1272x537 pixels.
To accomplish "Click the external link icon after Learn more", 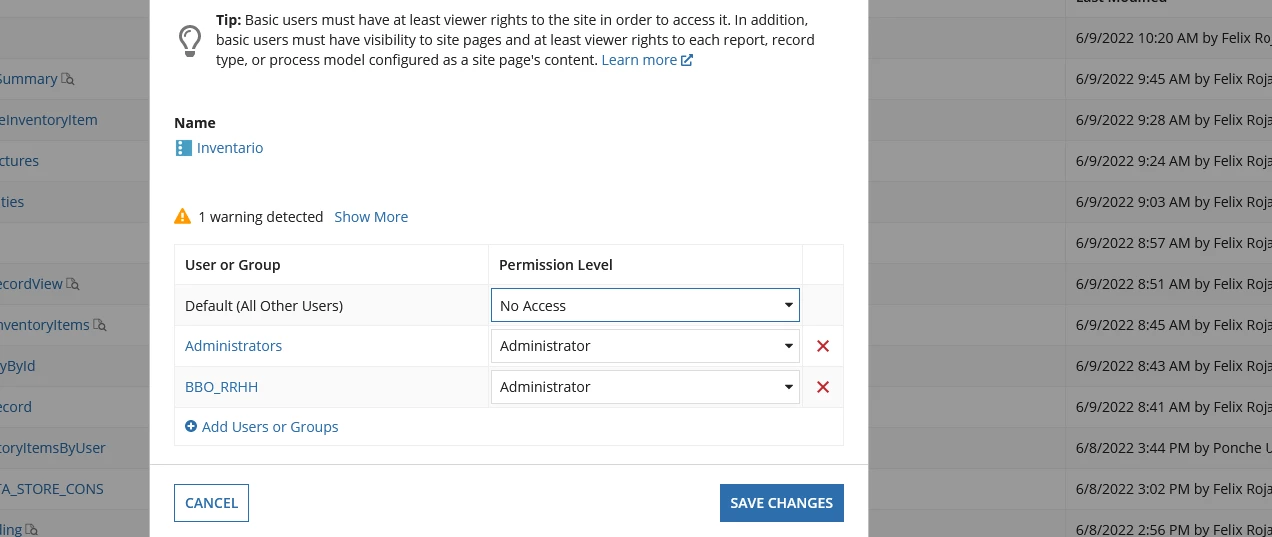I will pyautogui.click(x=687, y=60).
